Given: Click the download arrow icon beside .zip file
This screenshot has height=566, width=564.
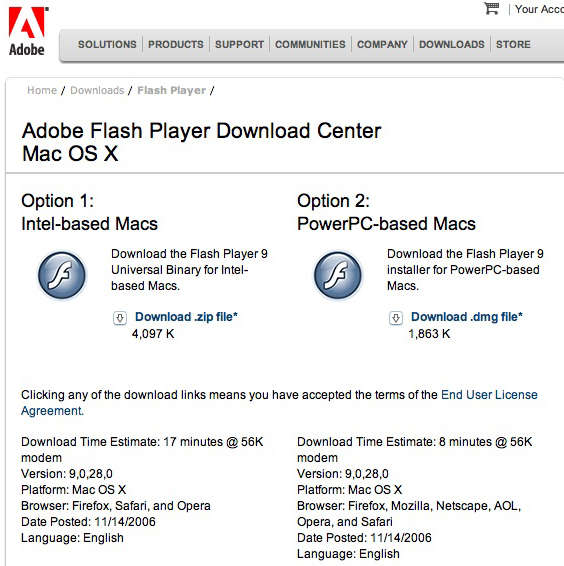Looking at the screenshot, I should pos(120,318).
